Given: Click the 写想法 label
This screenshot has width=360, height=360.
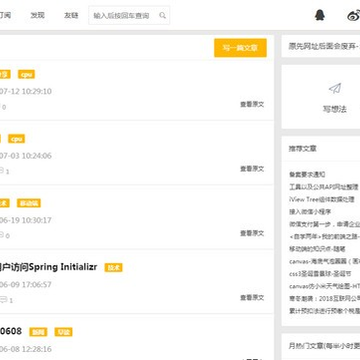Looking at the screenshot, I should point(335,109).
